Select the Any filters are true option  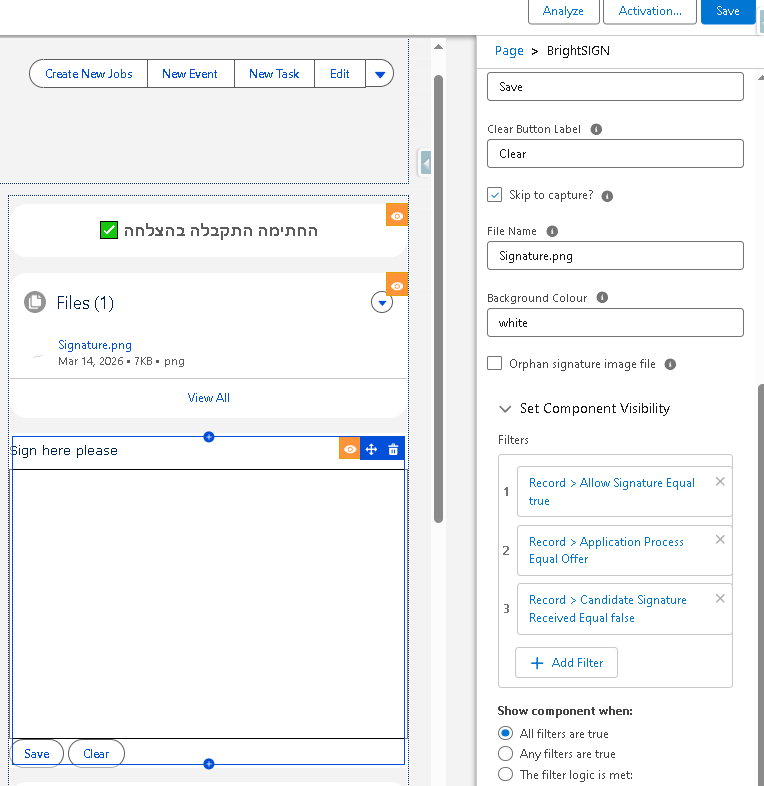pos(505,754)
